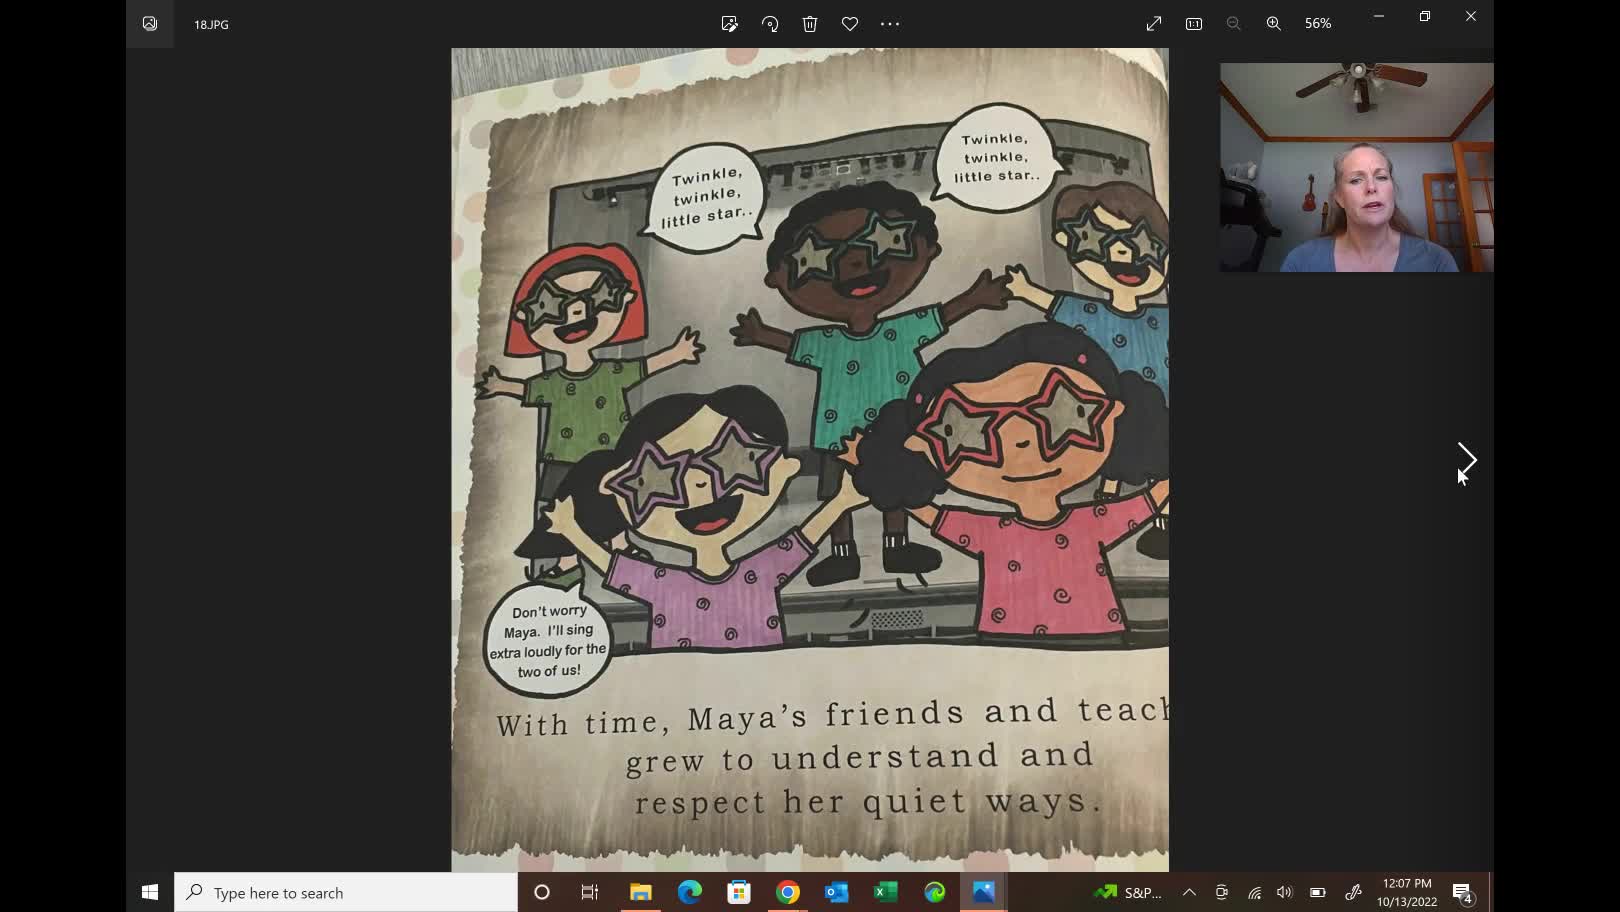The width and height of the screenshot is (1620, 912).
Task: Delete the photo with the trash icon
Action: click(x=810, y=24)
